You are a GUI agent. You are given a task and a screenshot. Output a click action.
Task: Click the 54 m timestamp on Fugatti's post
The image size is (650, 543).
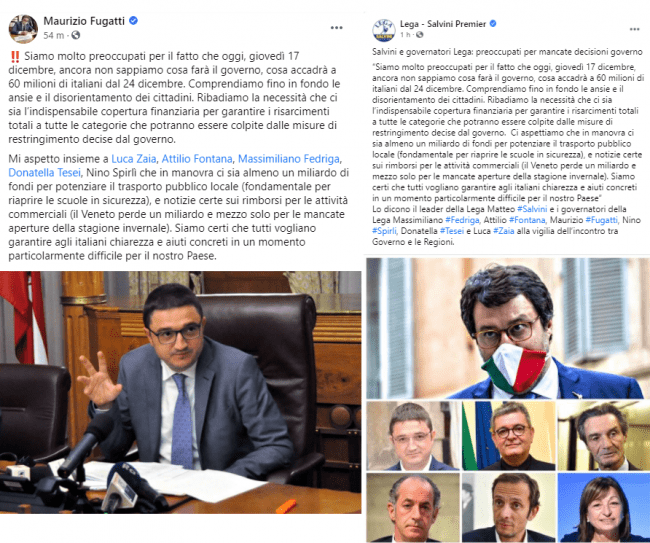coord(54,35)
